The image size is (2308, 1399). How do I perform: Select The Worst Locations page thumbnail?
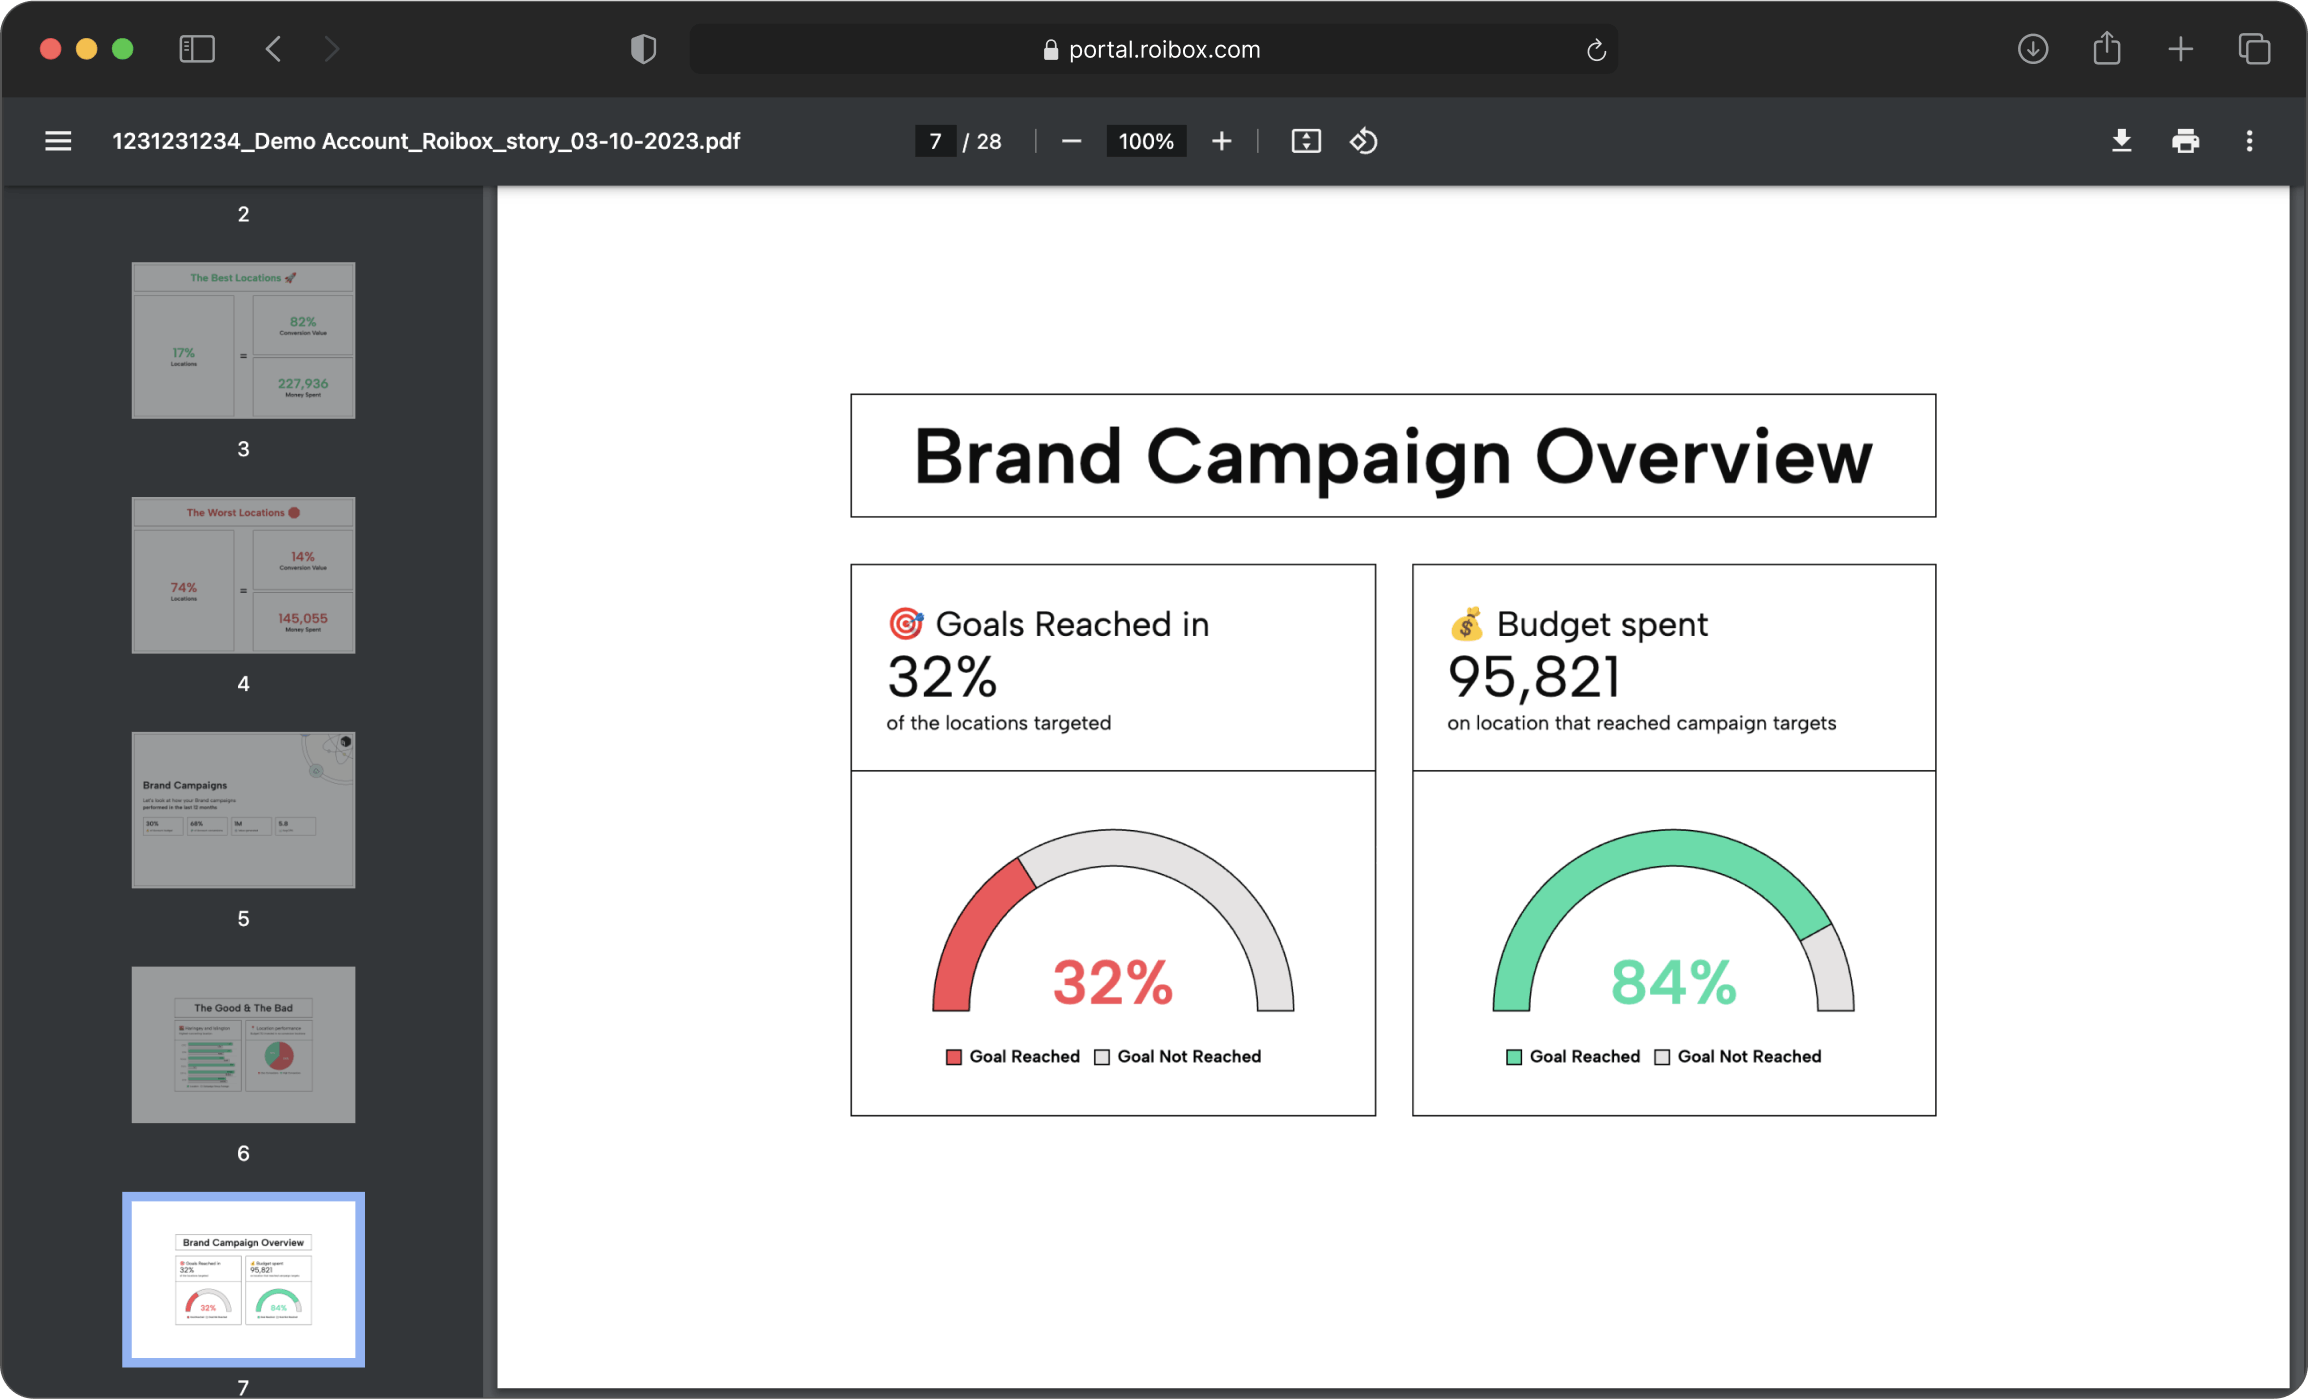(243, 575)
